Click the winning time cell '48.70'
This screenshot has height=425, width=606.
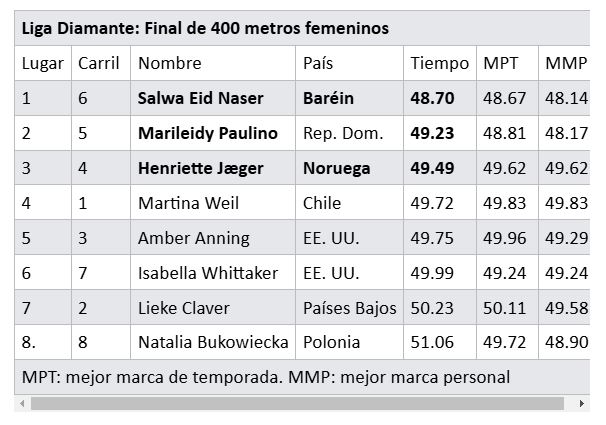point(433,98)
